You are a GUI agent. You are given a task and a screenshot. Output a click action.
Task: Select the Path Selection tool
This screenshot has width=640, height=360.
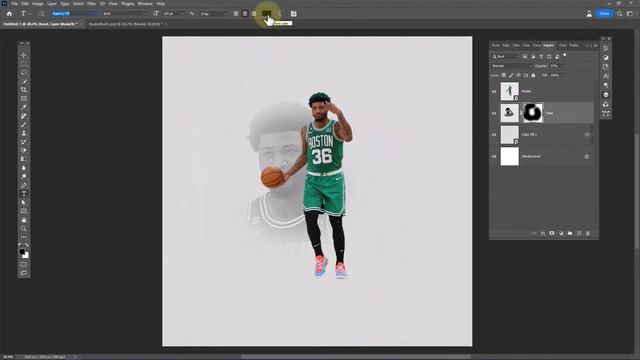click(24, 202)
